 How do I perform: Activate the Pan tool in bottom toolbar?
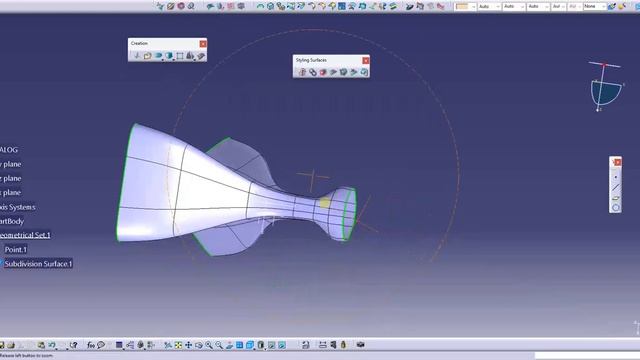pos(189,345)
